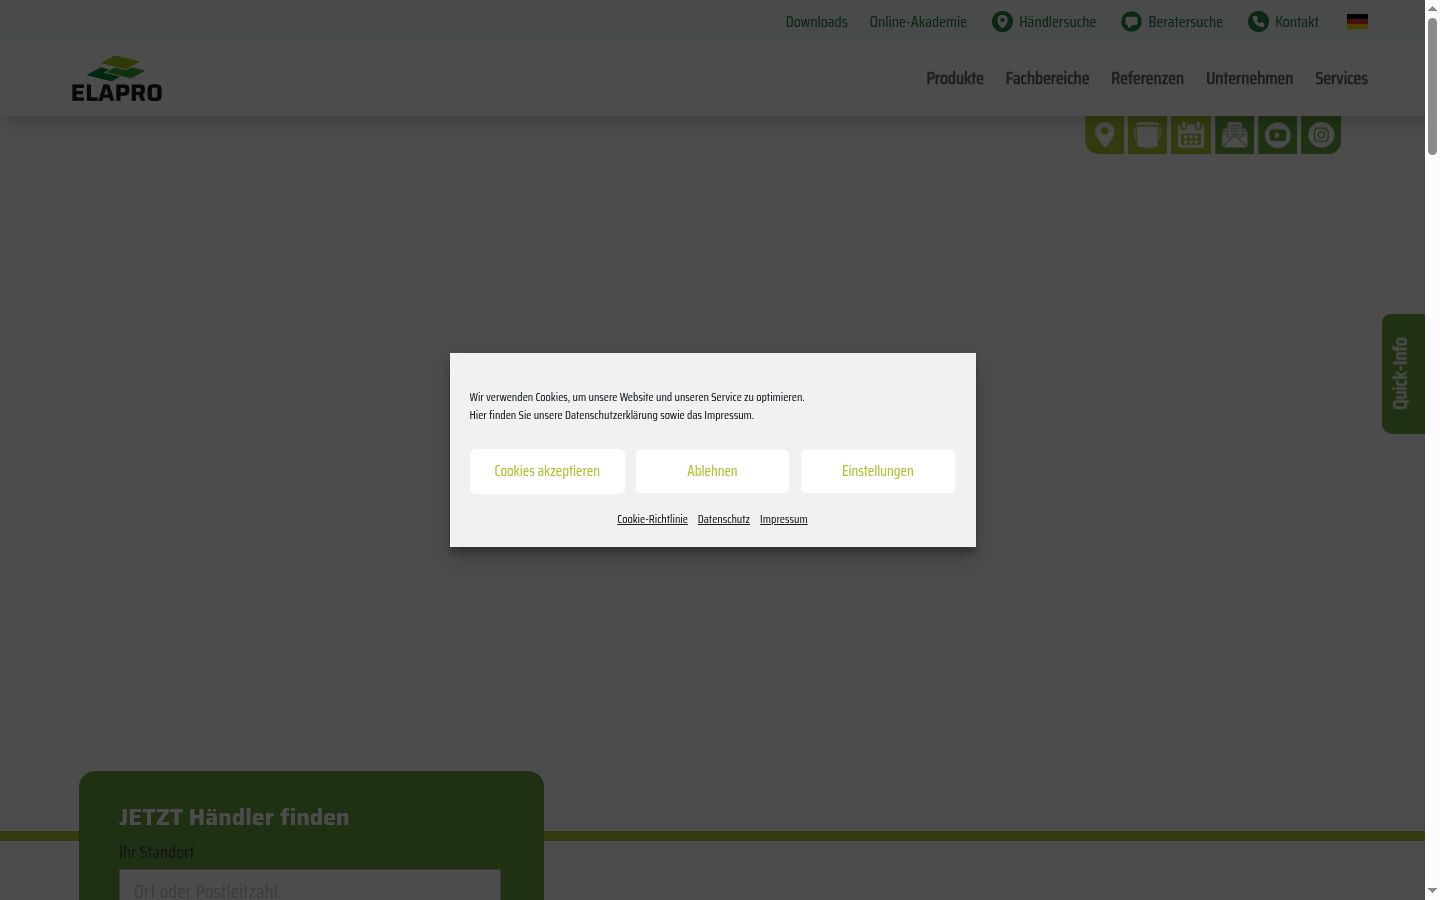Open the location pin quick icon
This screenshot has width=1440, height=900.
pyautogui.click(x=1104, y=135)
